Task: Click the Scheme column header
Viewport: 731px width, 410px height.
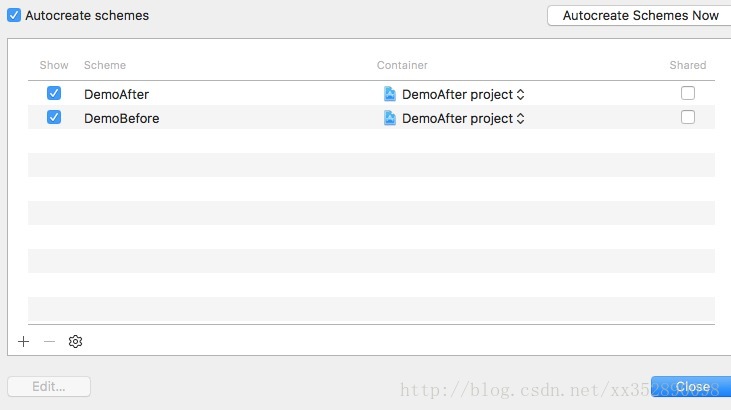Action: point(105,65)
